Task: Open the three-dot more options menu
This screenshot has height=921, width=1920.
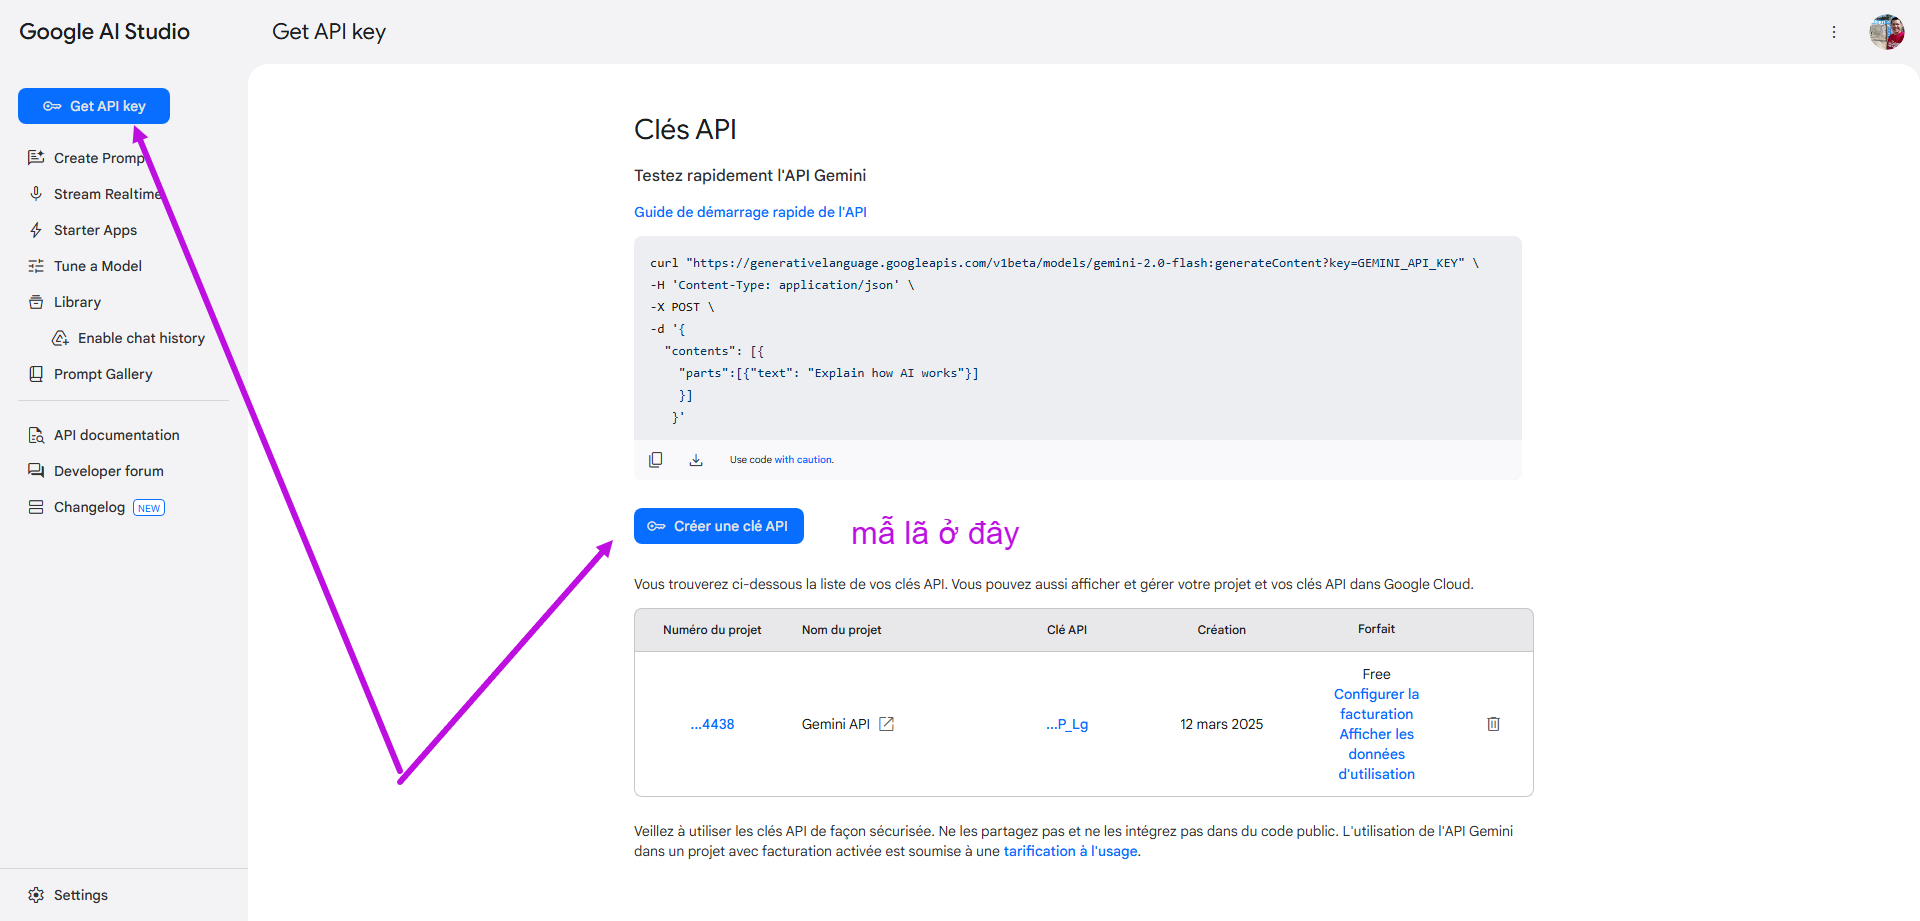Action: click(x=1834, y=32)
